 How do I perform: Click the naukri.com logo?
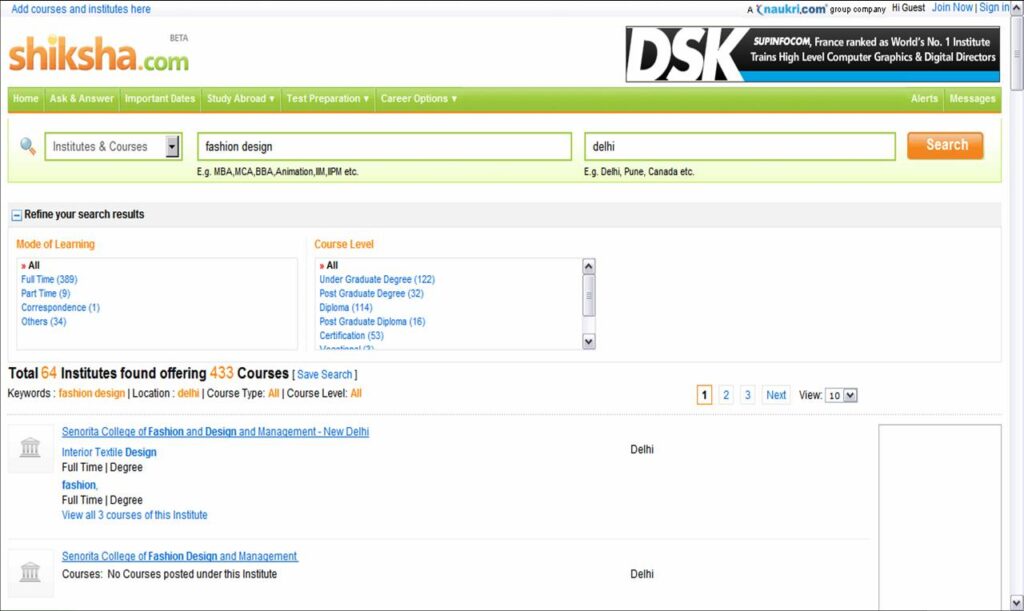(791, 9)
